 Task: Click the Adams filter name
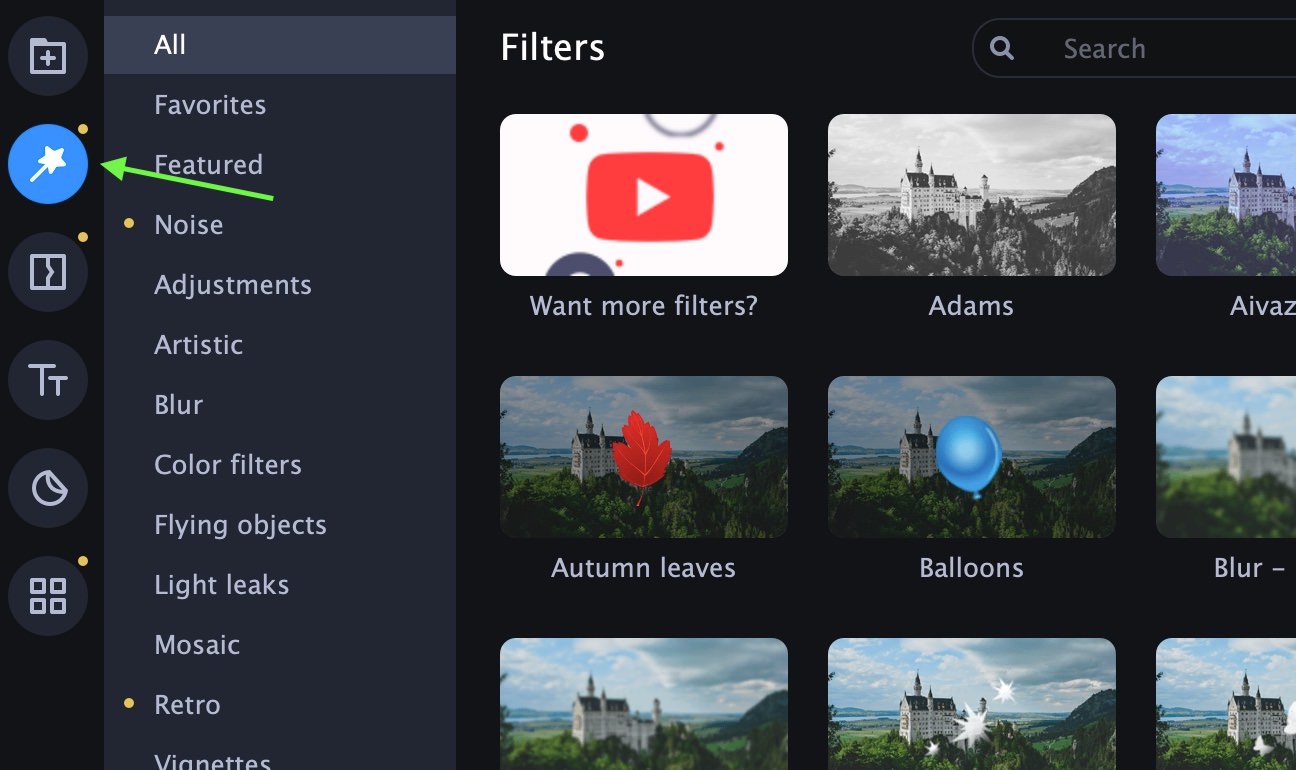(x=972, y=306)
